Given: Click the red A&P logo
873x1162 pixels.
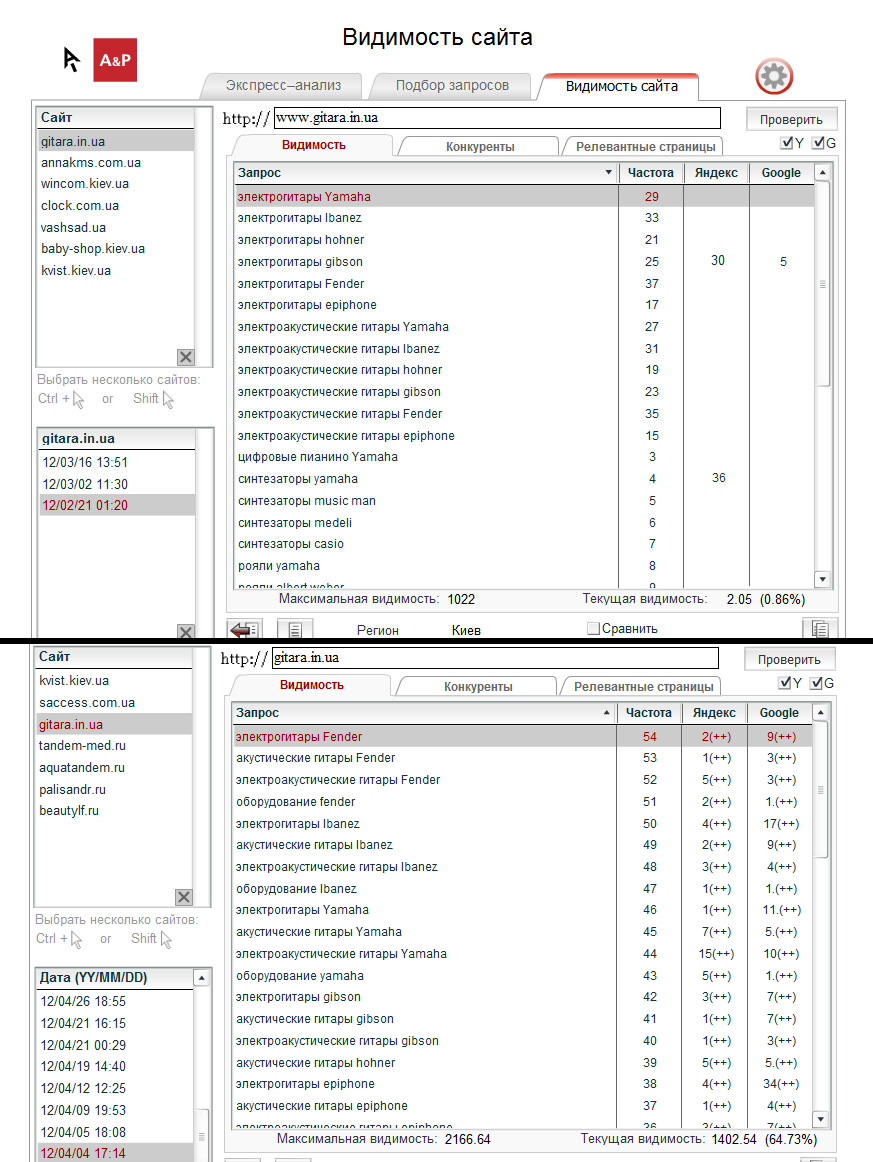Looking at the screenshot, I should (115, 60).
